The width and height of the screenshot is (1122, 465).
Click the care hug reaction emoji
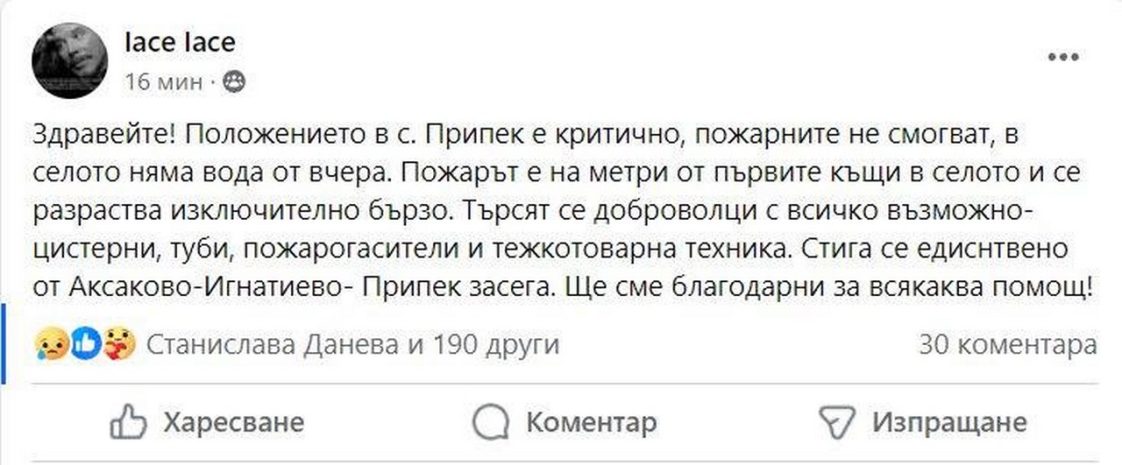pyautogui.click(x=120, y=345)
